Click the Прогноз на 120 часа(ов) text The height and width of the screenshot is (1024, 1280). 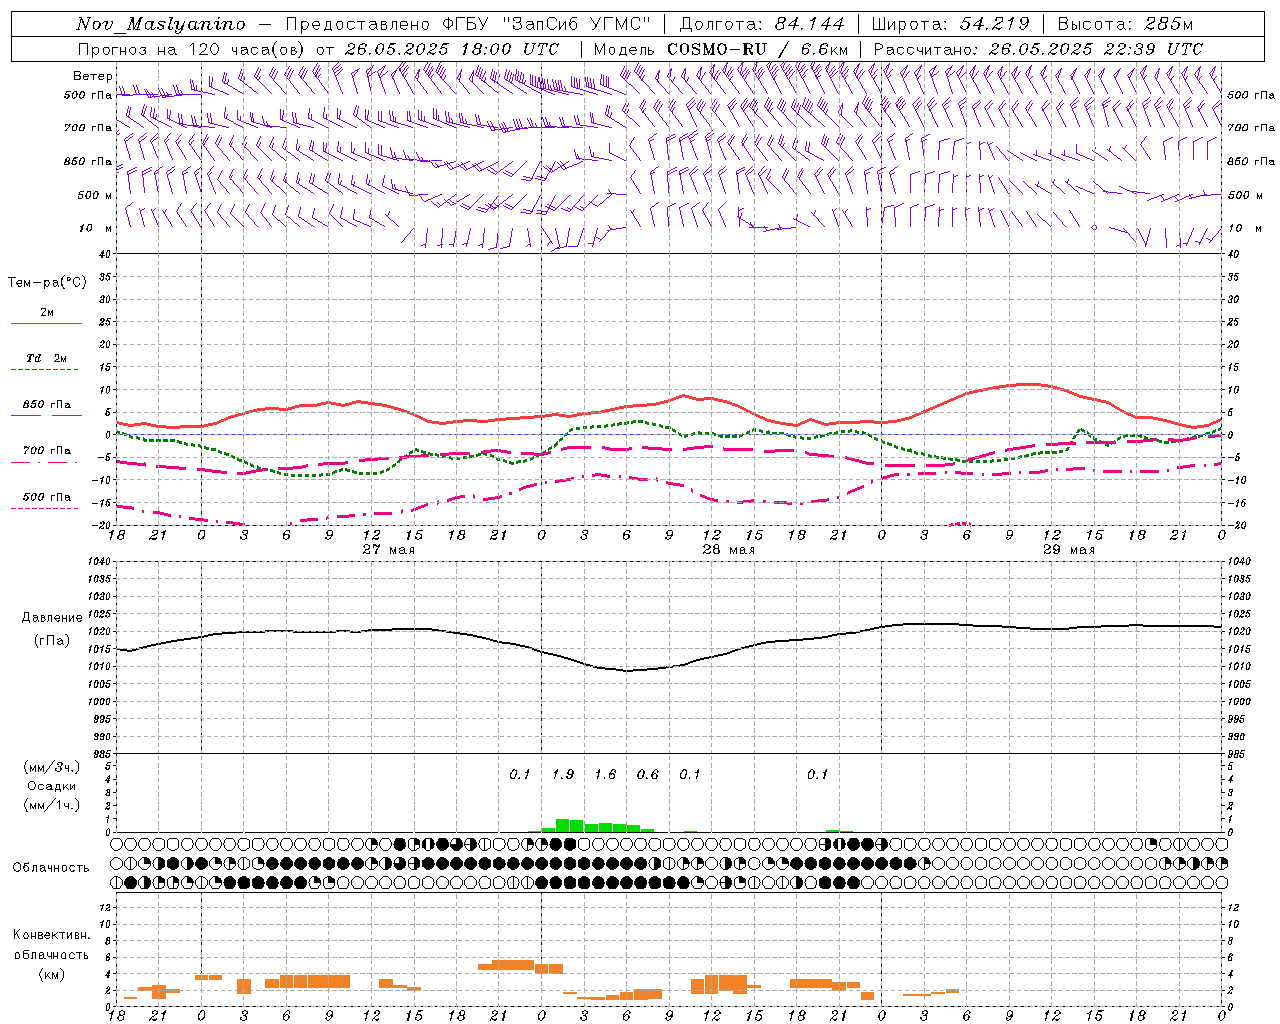point(193,49)
